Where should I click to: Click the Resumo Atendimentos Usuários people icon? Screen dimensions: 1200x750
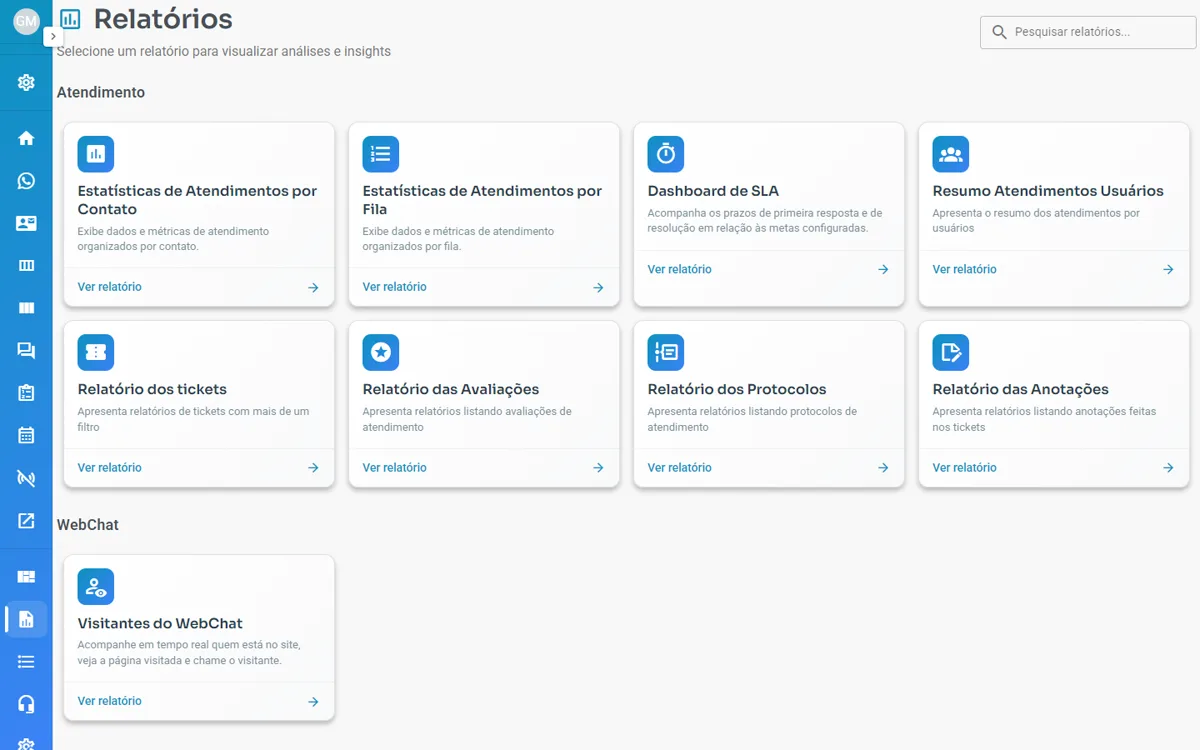point(951,154)
